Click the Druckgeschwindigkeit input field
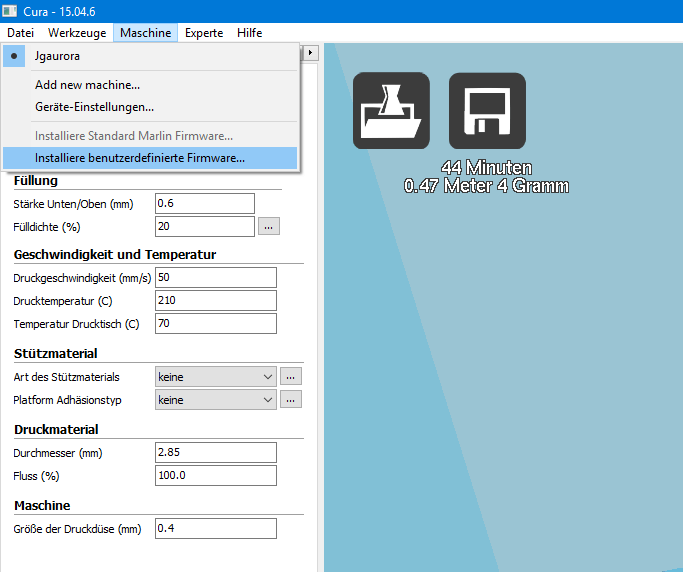The height and width of the screenshot is (572, 683). tap(216, 278)
